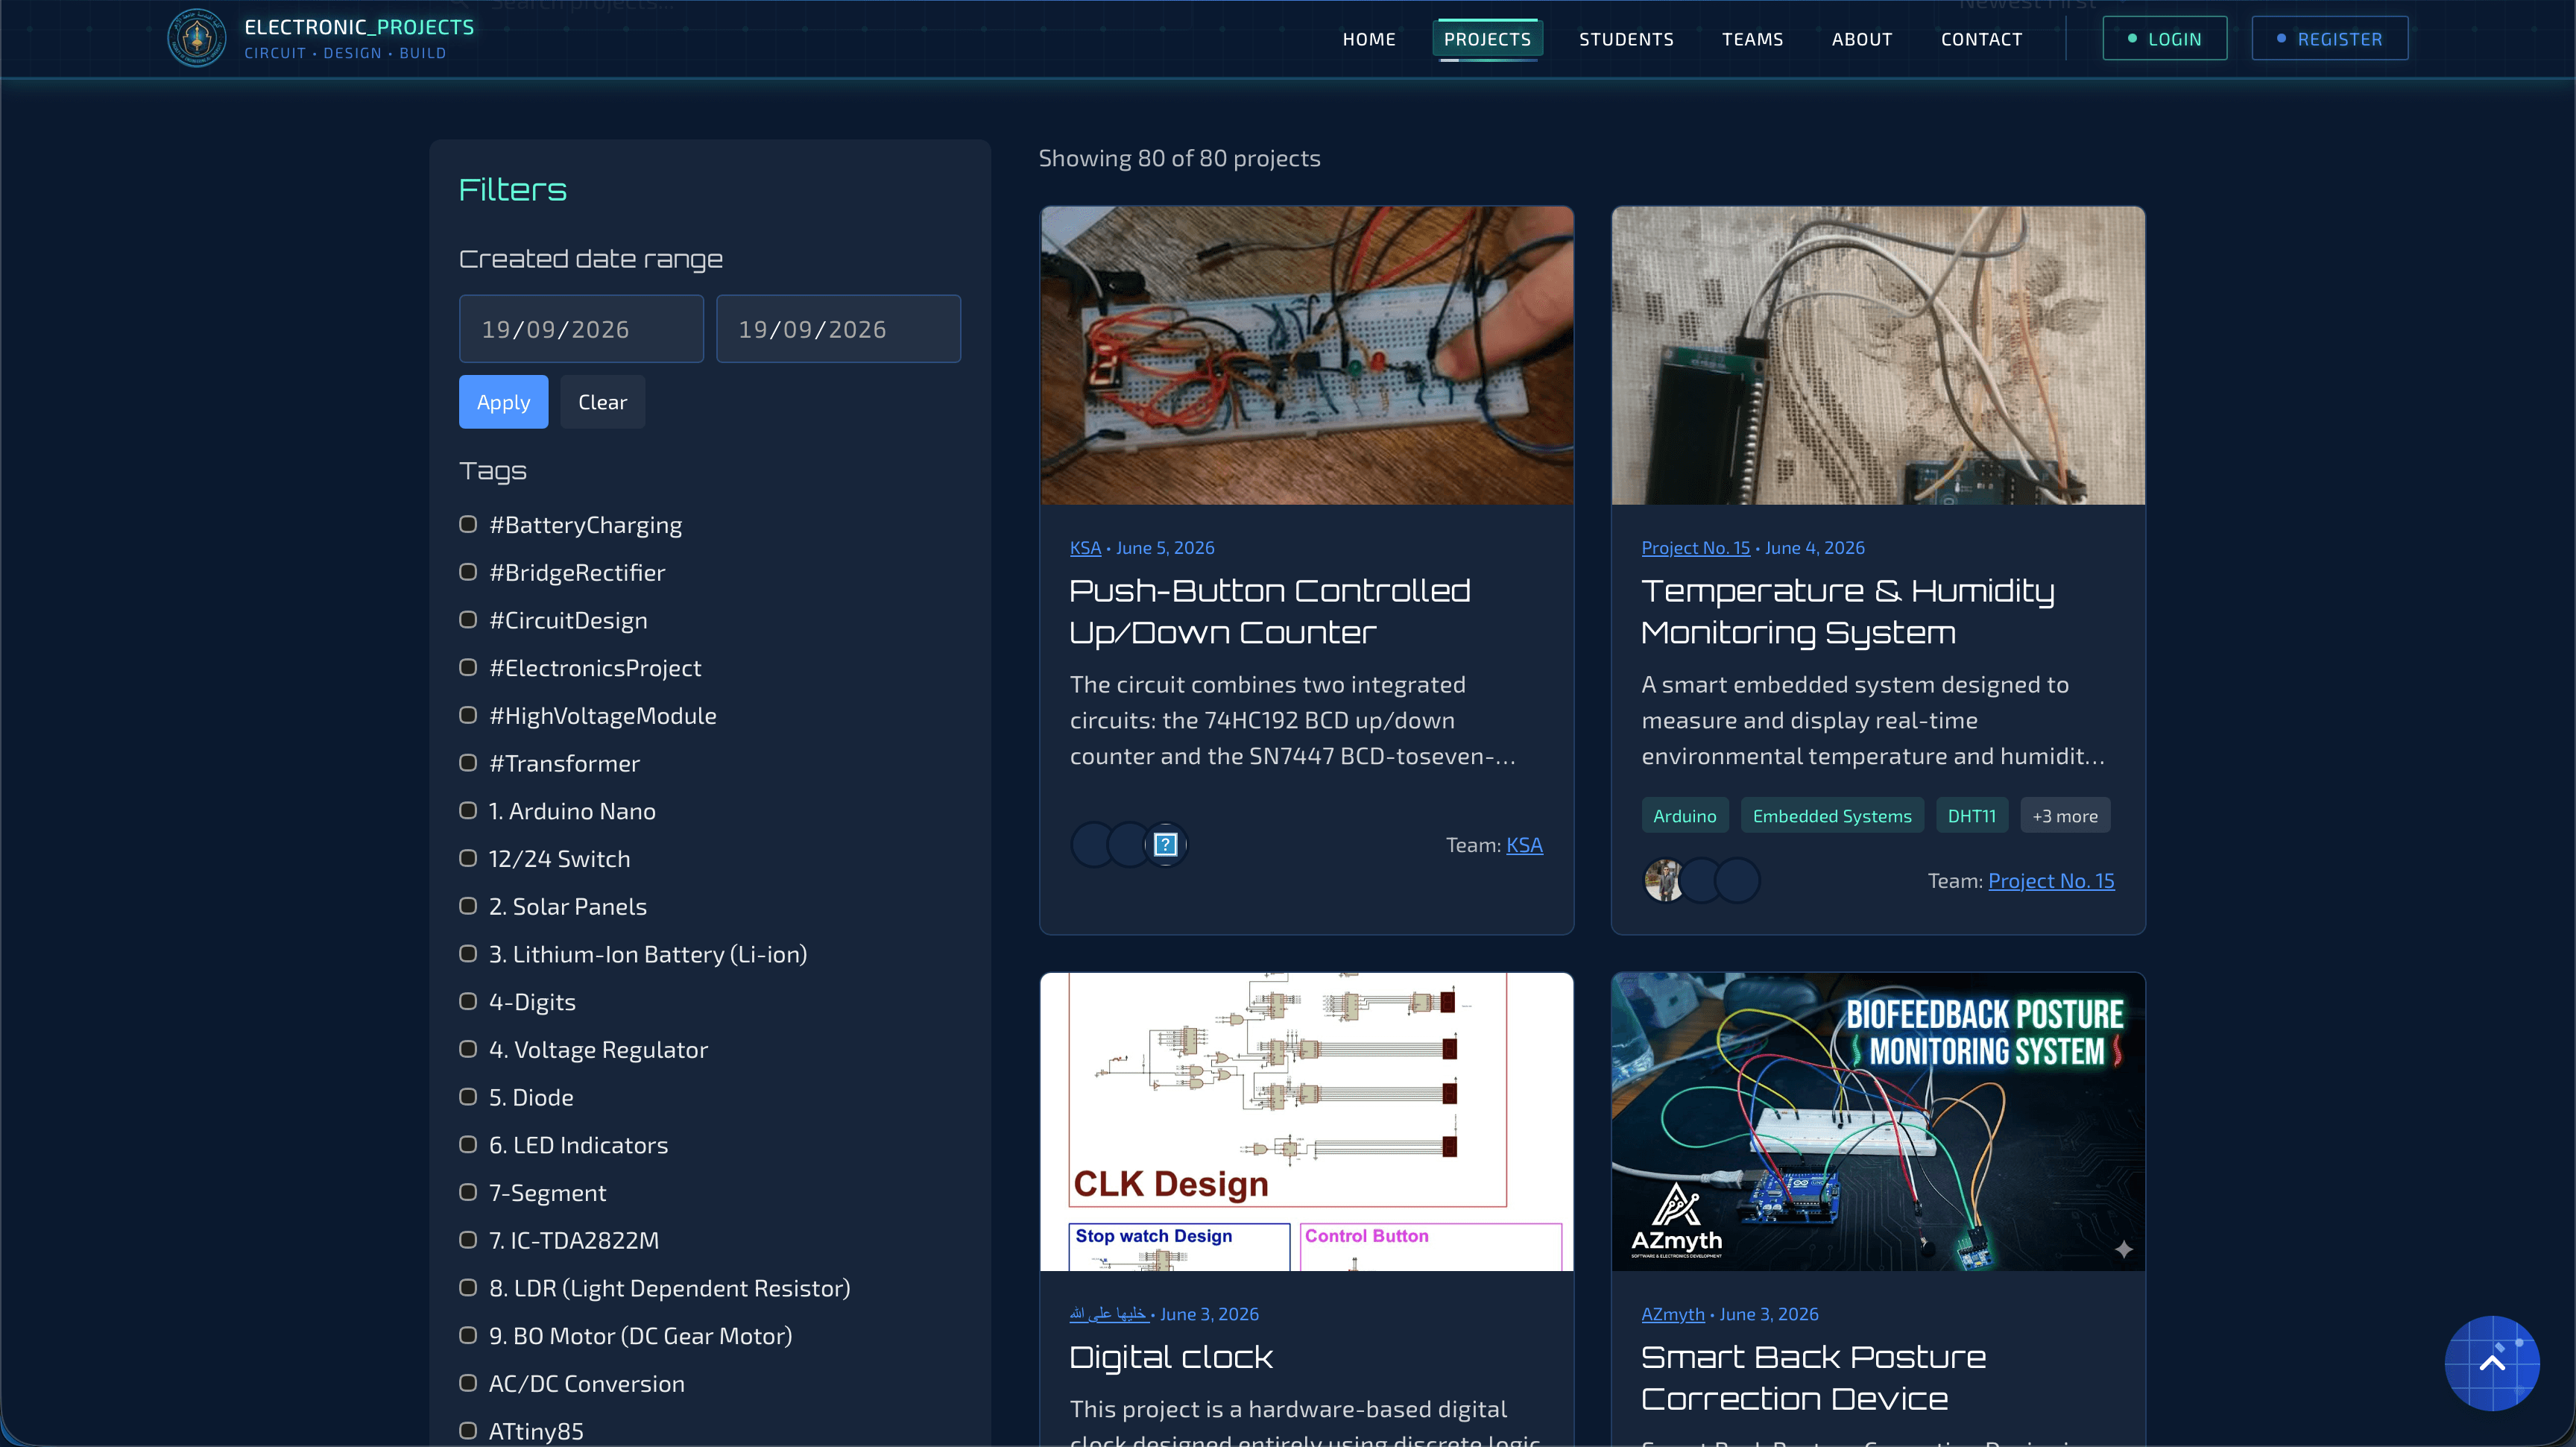Select 9. BO Motor (DC Gear Motor) checkbox
The image size is (2576, 1447).
pyautogui.click(x=467, y=1336)
